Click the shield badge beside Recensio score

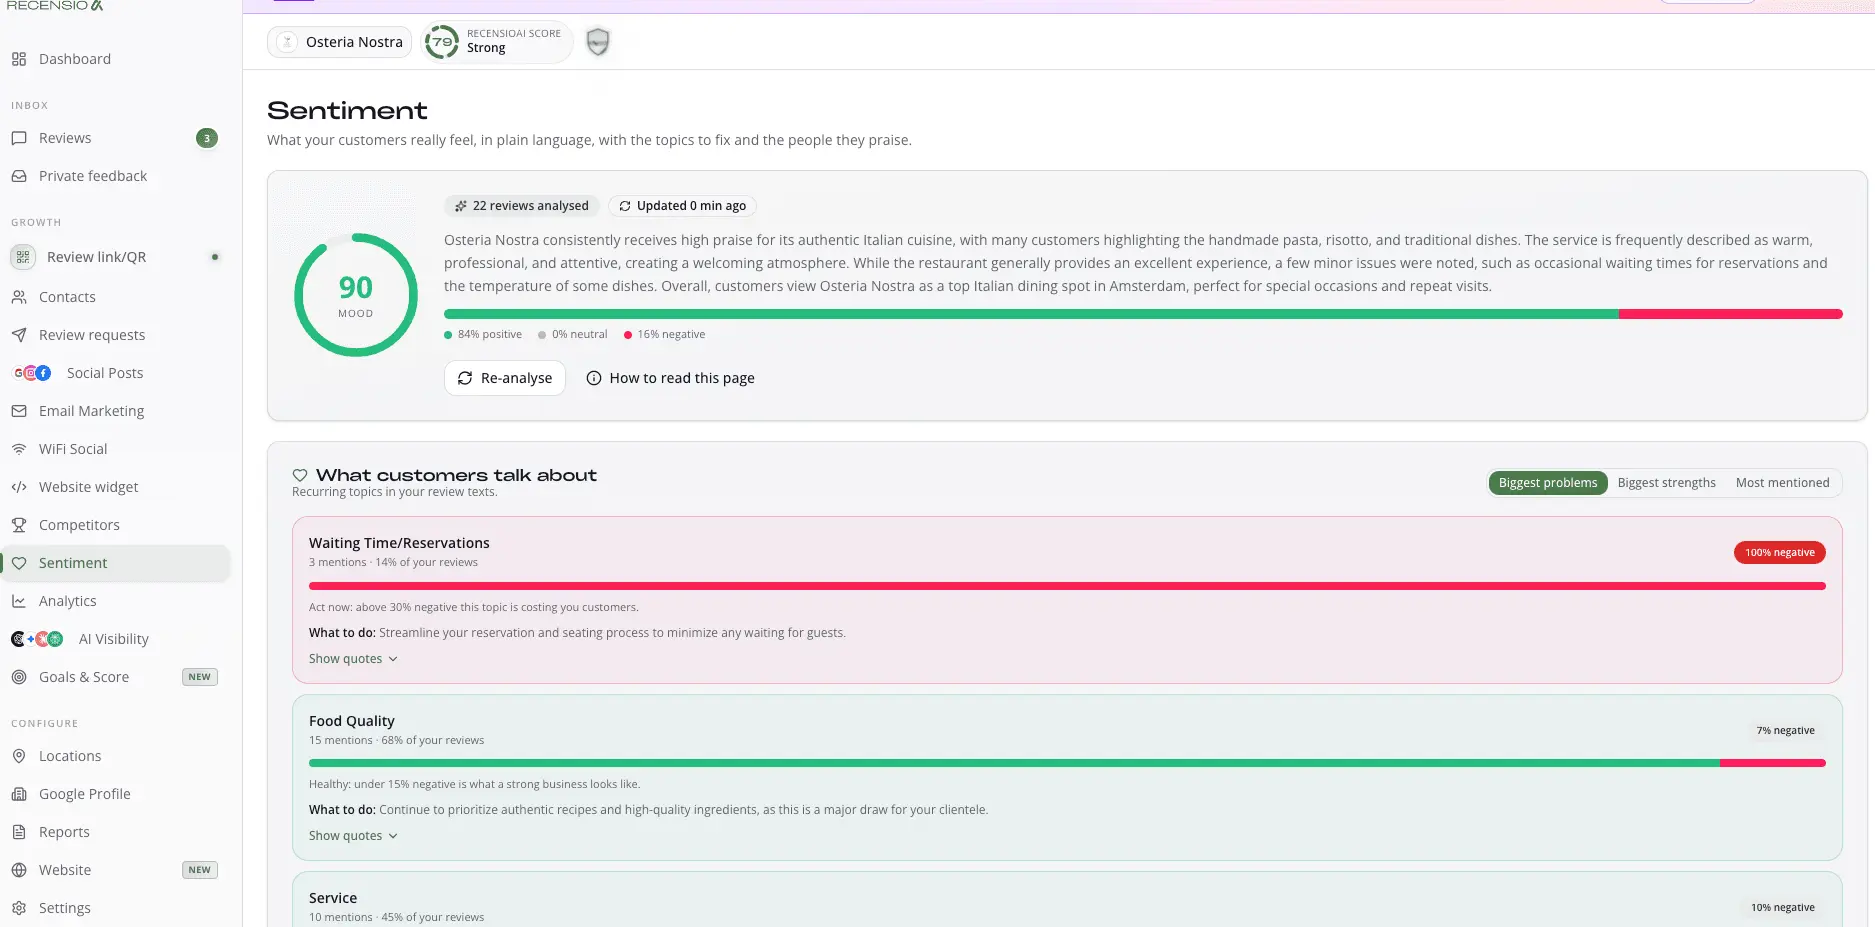[598, 42]
